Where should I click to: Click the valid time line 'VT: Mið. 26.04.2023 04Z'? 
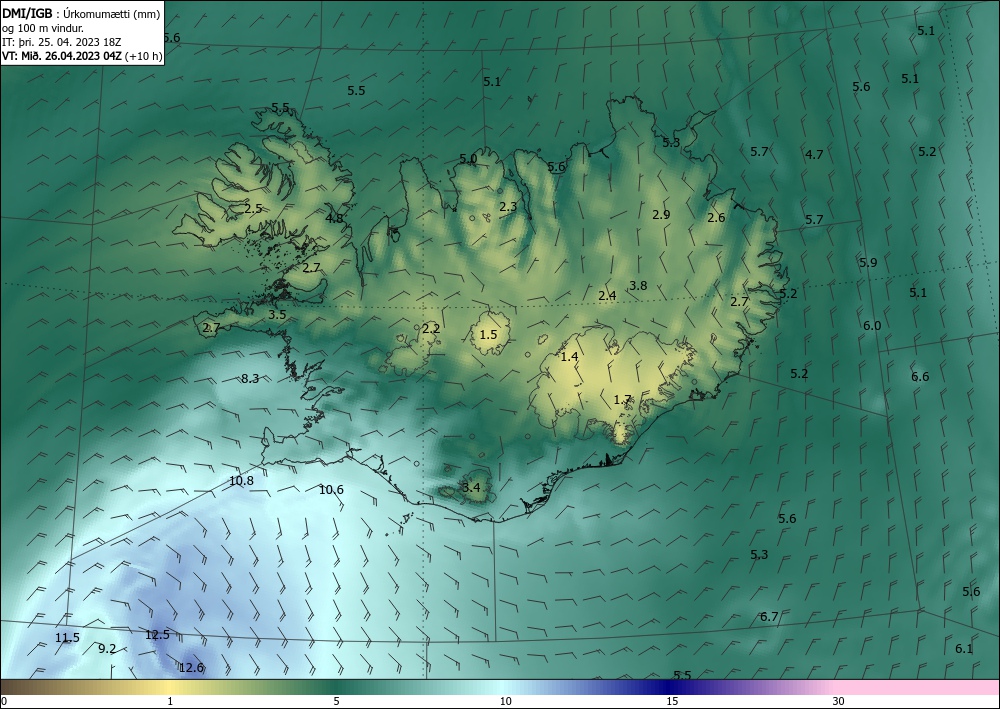click(x=63, y=56)
